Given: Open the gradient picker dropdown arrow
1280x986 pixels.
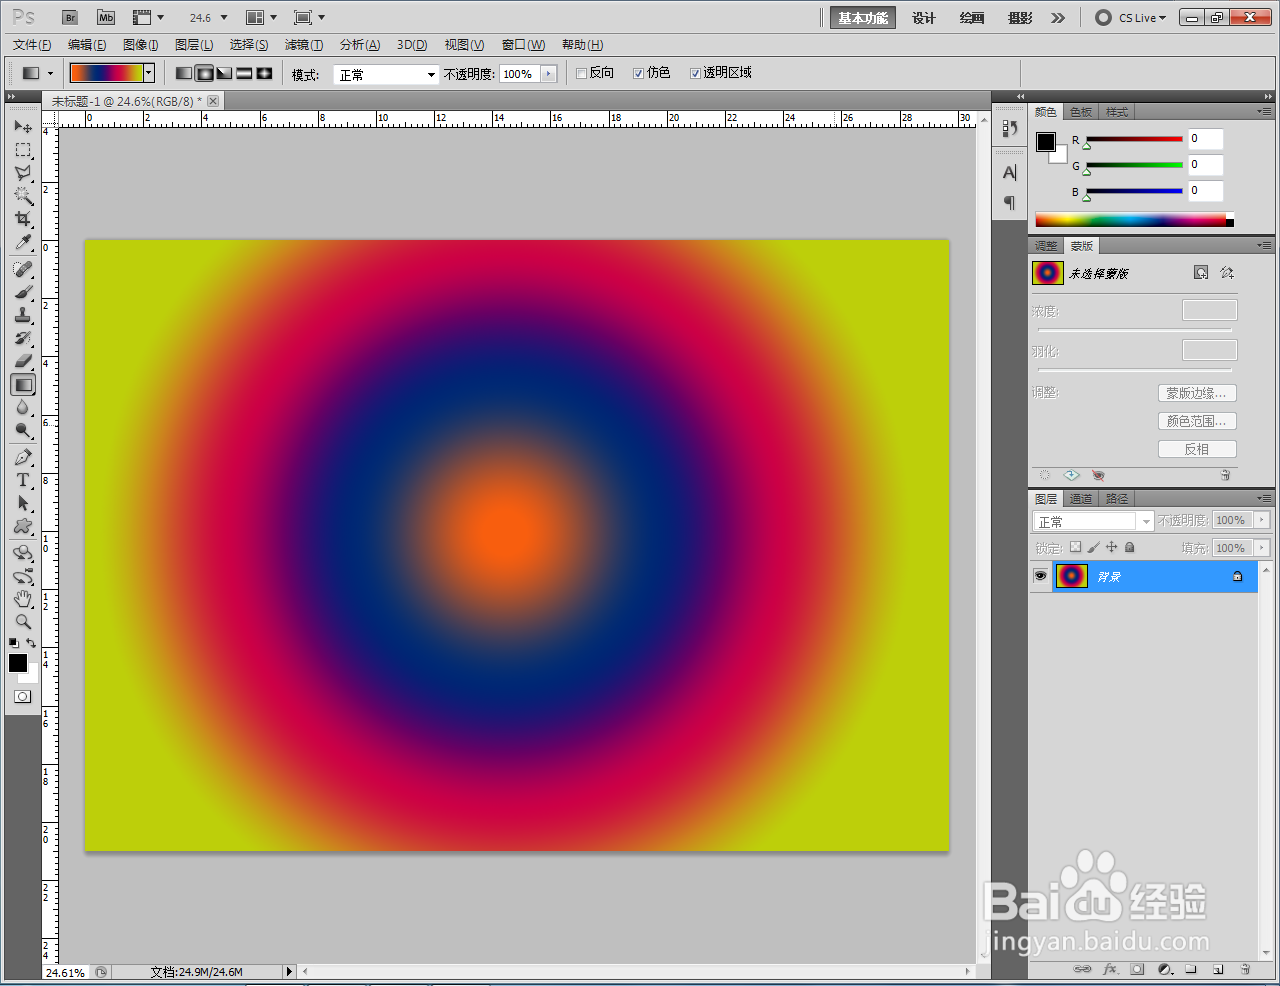Looking at the screenshot, I should pos(149,73).
